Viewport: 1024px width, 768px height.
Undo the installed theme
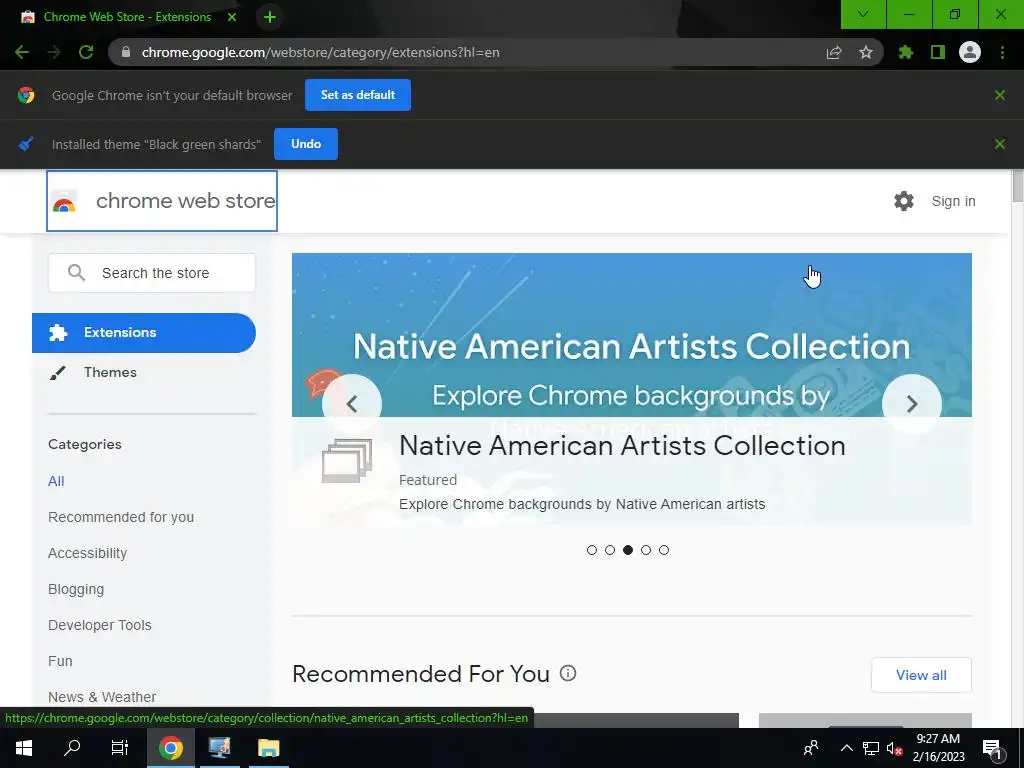click(306, 144)
